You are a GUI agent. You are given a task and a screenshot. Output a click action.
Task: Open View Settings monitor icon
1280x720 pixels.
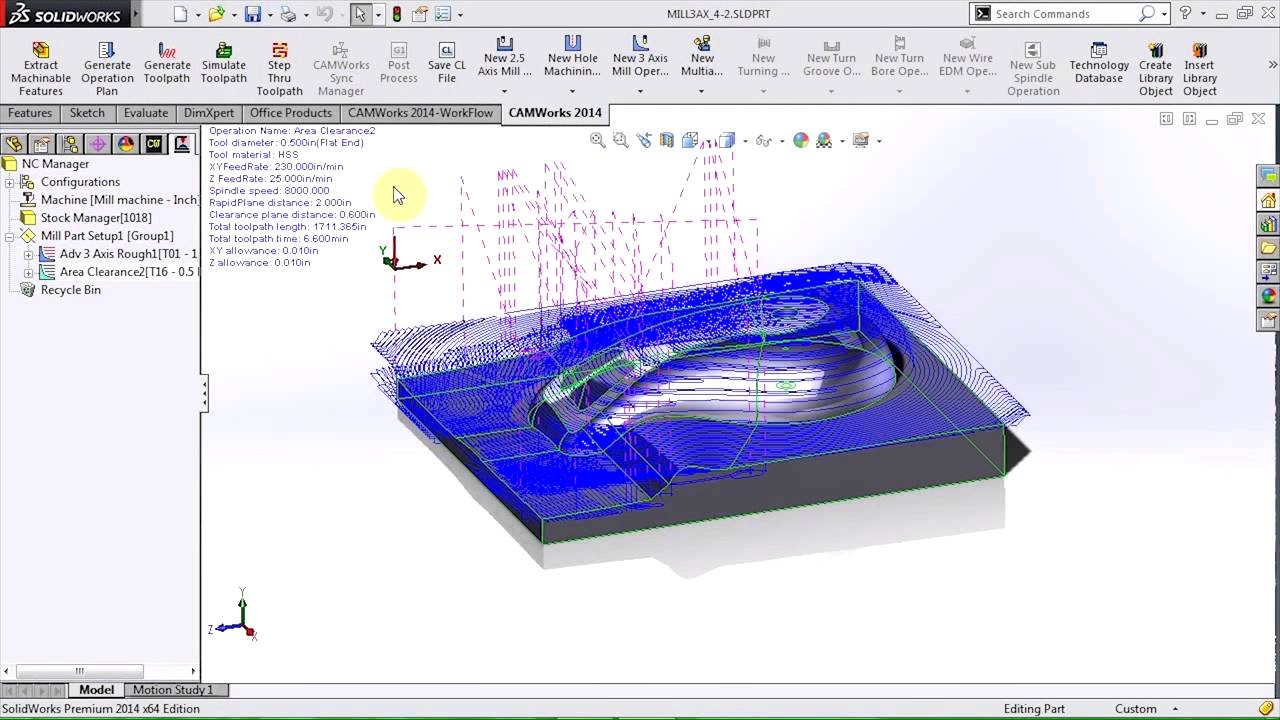(x=861, y=140)
